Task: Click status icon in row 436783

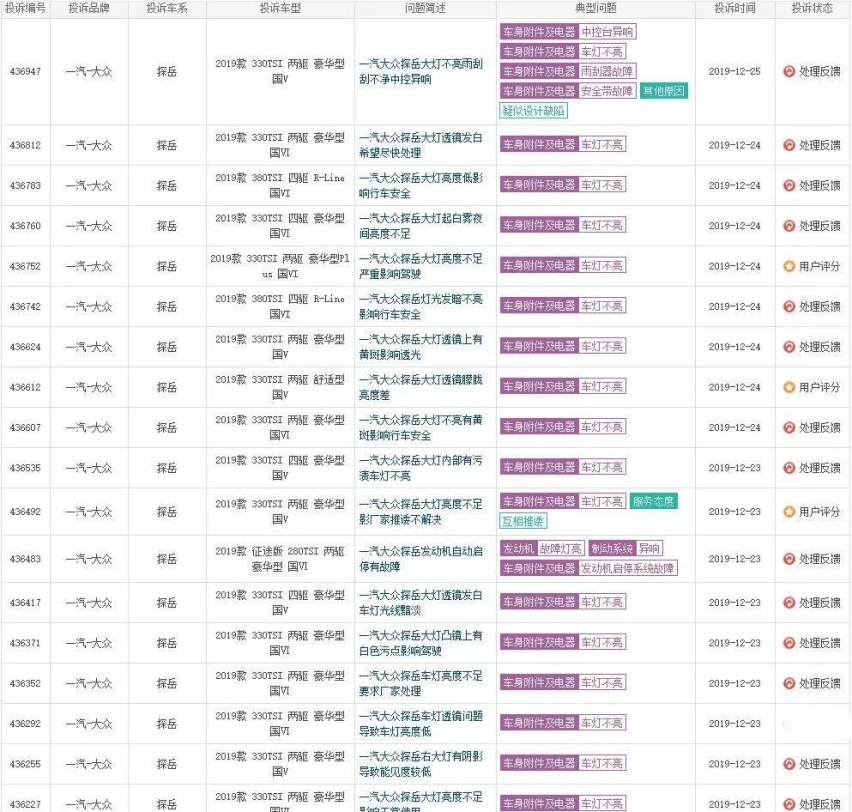Action: pos(789,186)
